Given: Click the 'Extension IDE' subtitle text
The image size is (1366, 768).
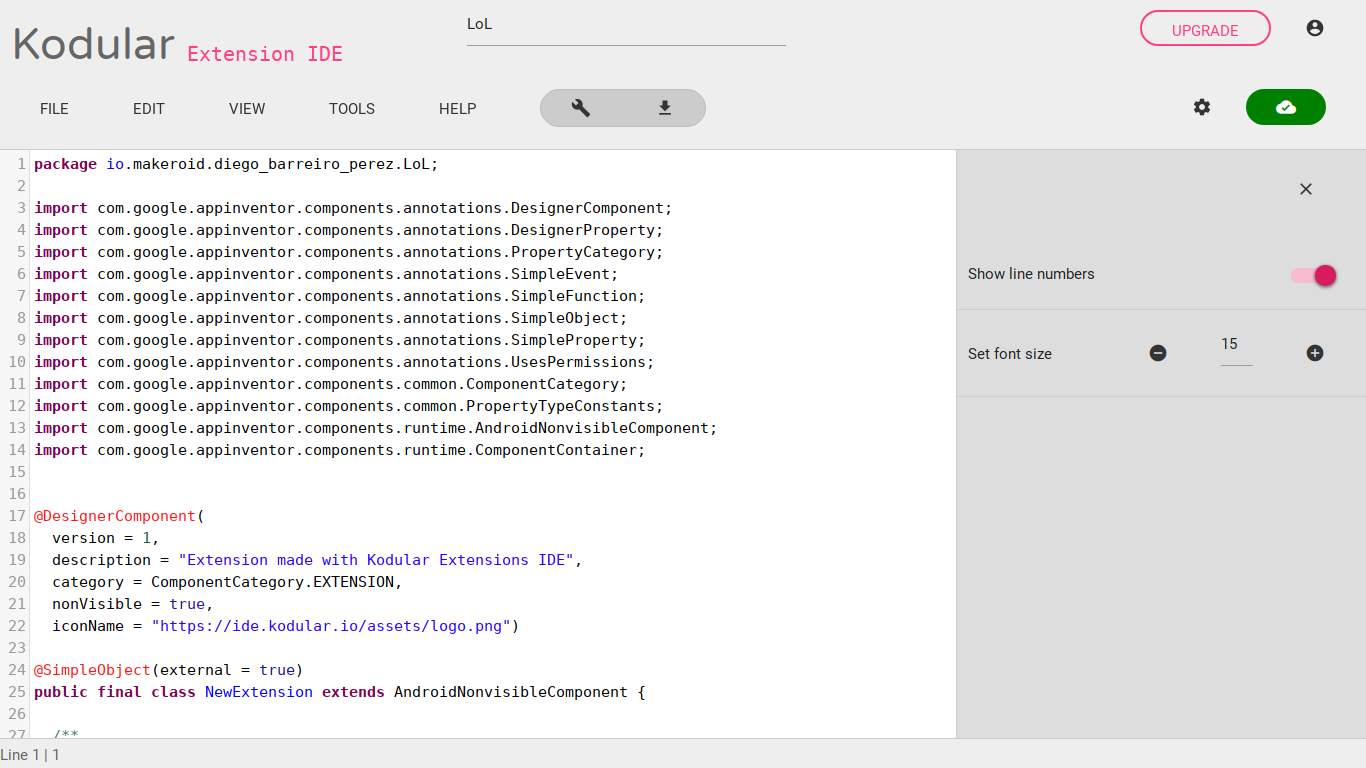Looking at the screenshot, I should (x=265, y=54).
